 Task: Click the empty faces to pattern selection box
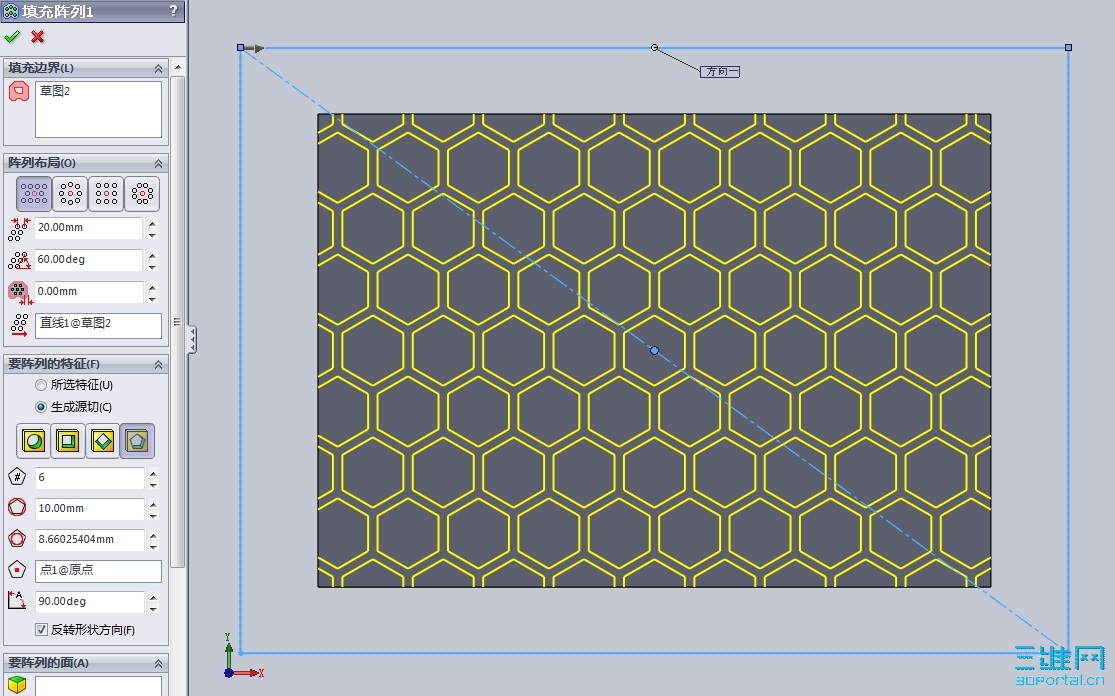(98, 685)
